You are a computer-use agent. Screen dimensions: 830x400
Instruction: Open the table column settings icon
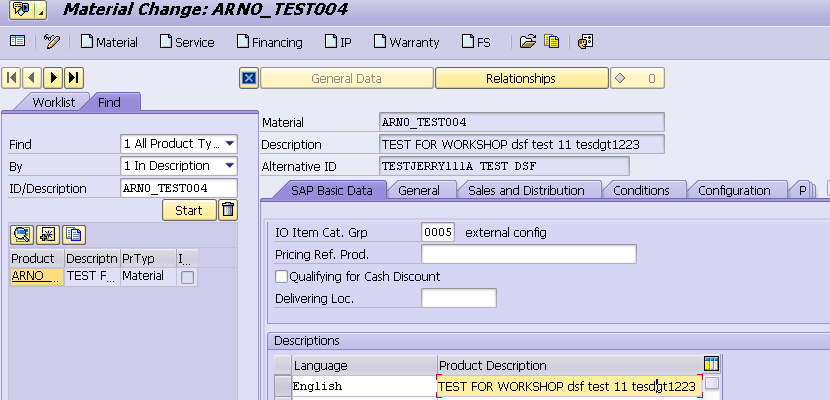coord(711,365)
